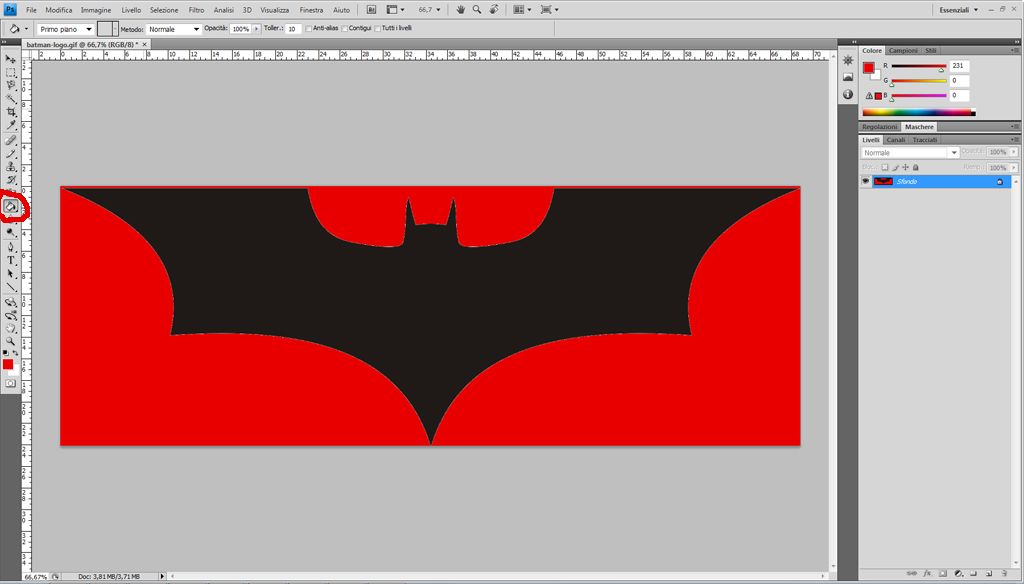Viewport: 1024px width, 584px height.
Task: Click the Zoom magnifier in application bar
Action: pos(477,10)
